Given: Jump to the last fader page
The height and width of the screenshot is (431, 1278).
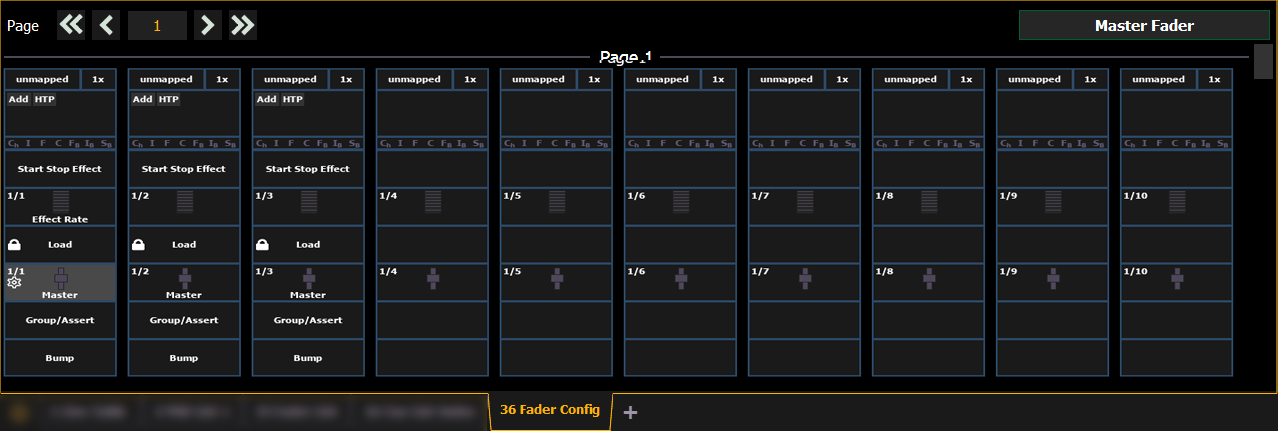Looking at the screenshot, I should point(242,26).
